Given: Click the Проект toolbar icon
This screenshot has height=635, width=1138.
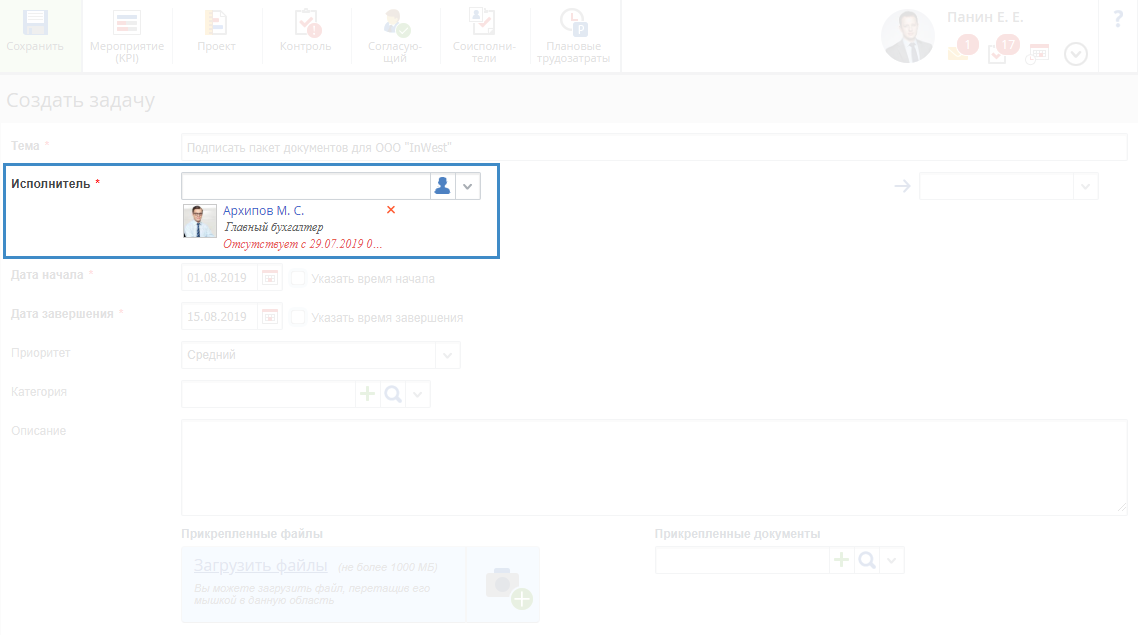Looking at the screenshot, I should pos(216,31).
